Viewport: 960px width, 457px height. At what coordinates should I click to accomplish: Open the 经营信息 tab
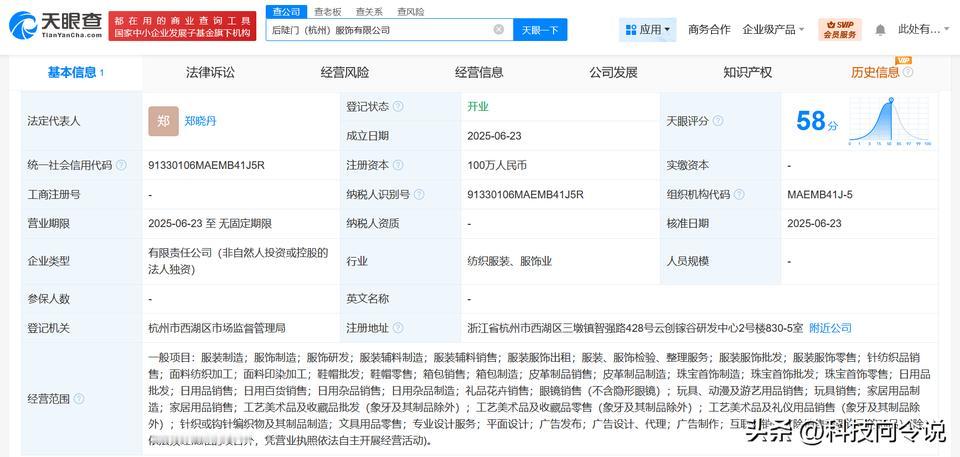pyautogui.click(x=479, y=72)
